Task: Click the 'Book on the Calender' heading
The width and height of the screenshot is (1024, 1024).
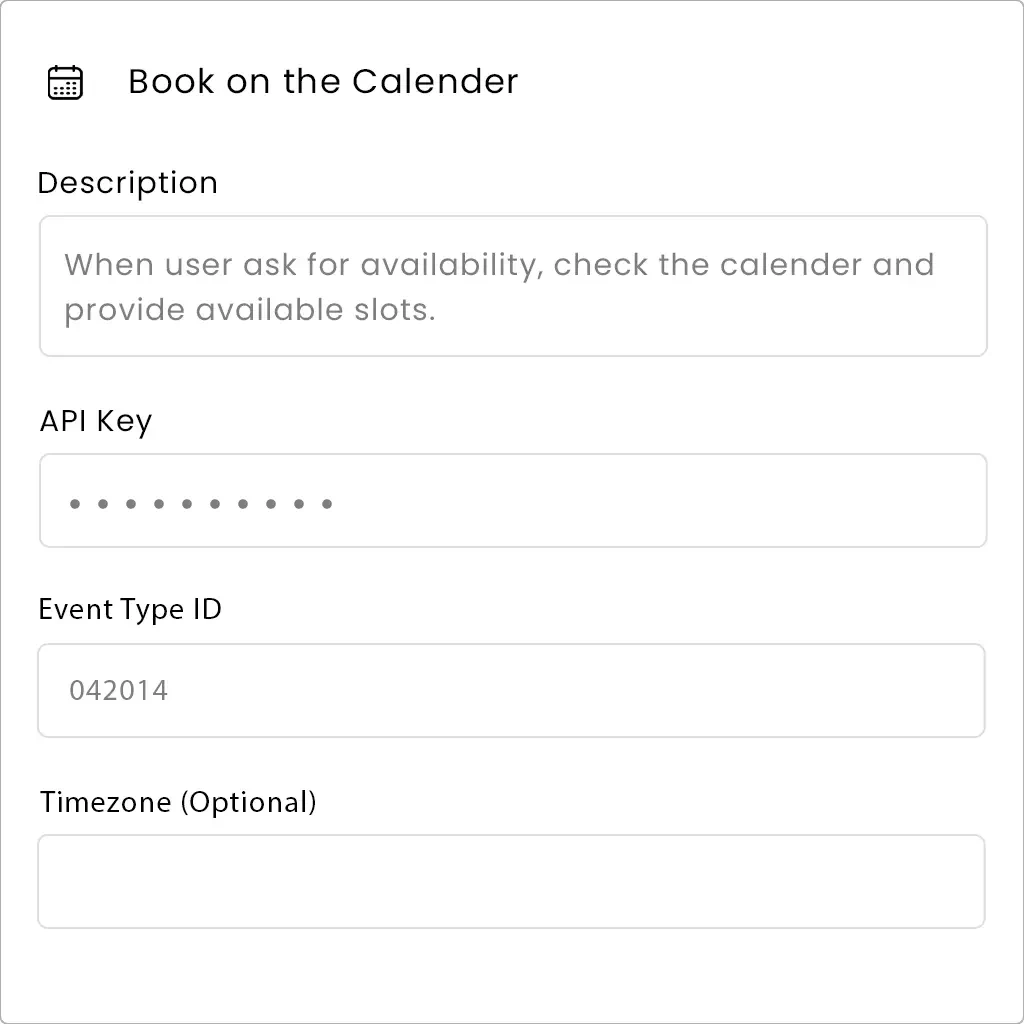Action: 322,81
